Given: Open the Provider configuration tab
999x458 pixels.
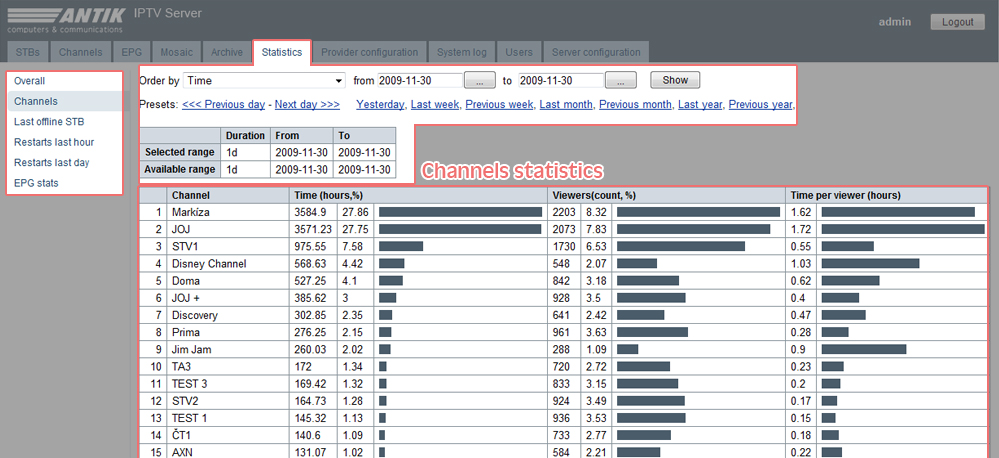Looking at the screenshot, I should pyautogui.click(x=370, y=52).
